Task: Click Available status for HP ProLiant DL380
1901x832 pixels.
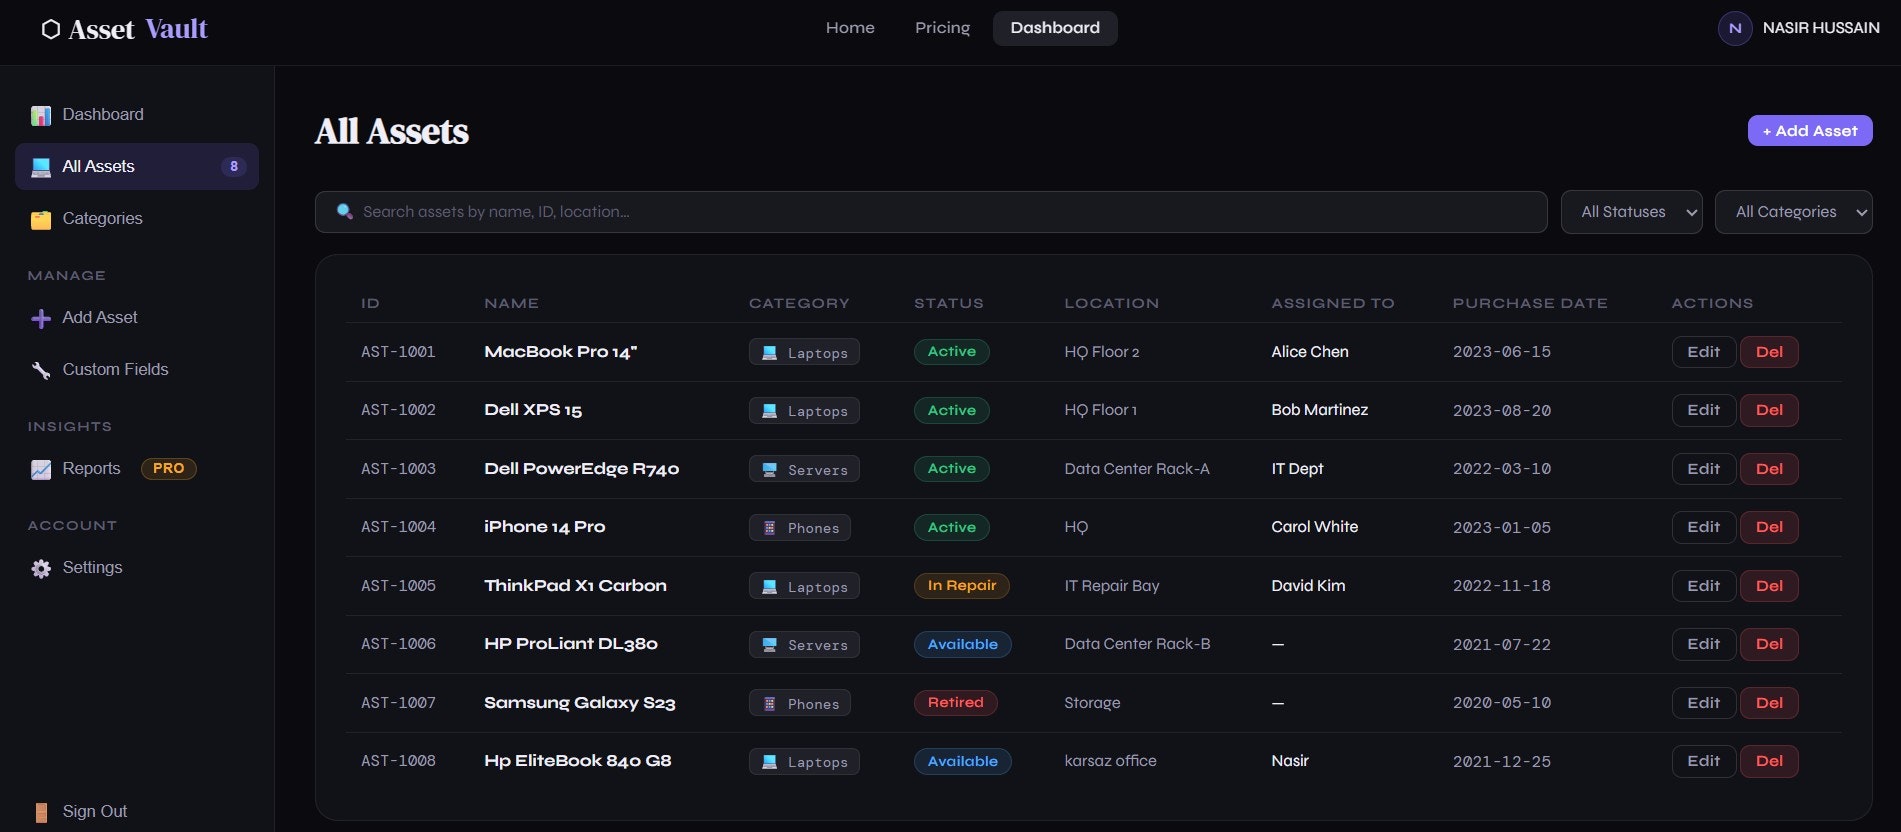Action: (x=962, y=644)
